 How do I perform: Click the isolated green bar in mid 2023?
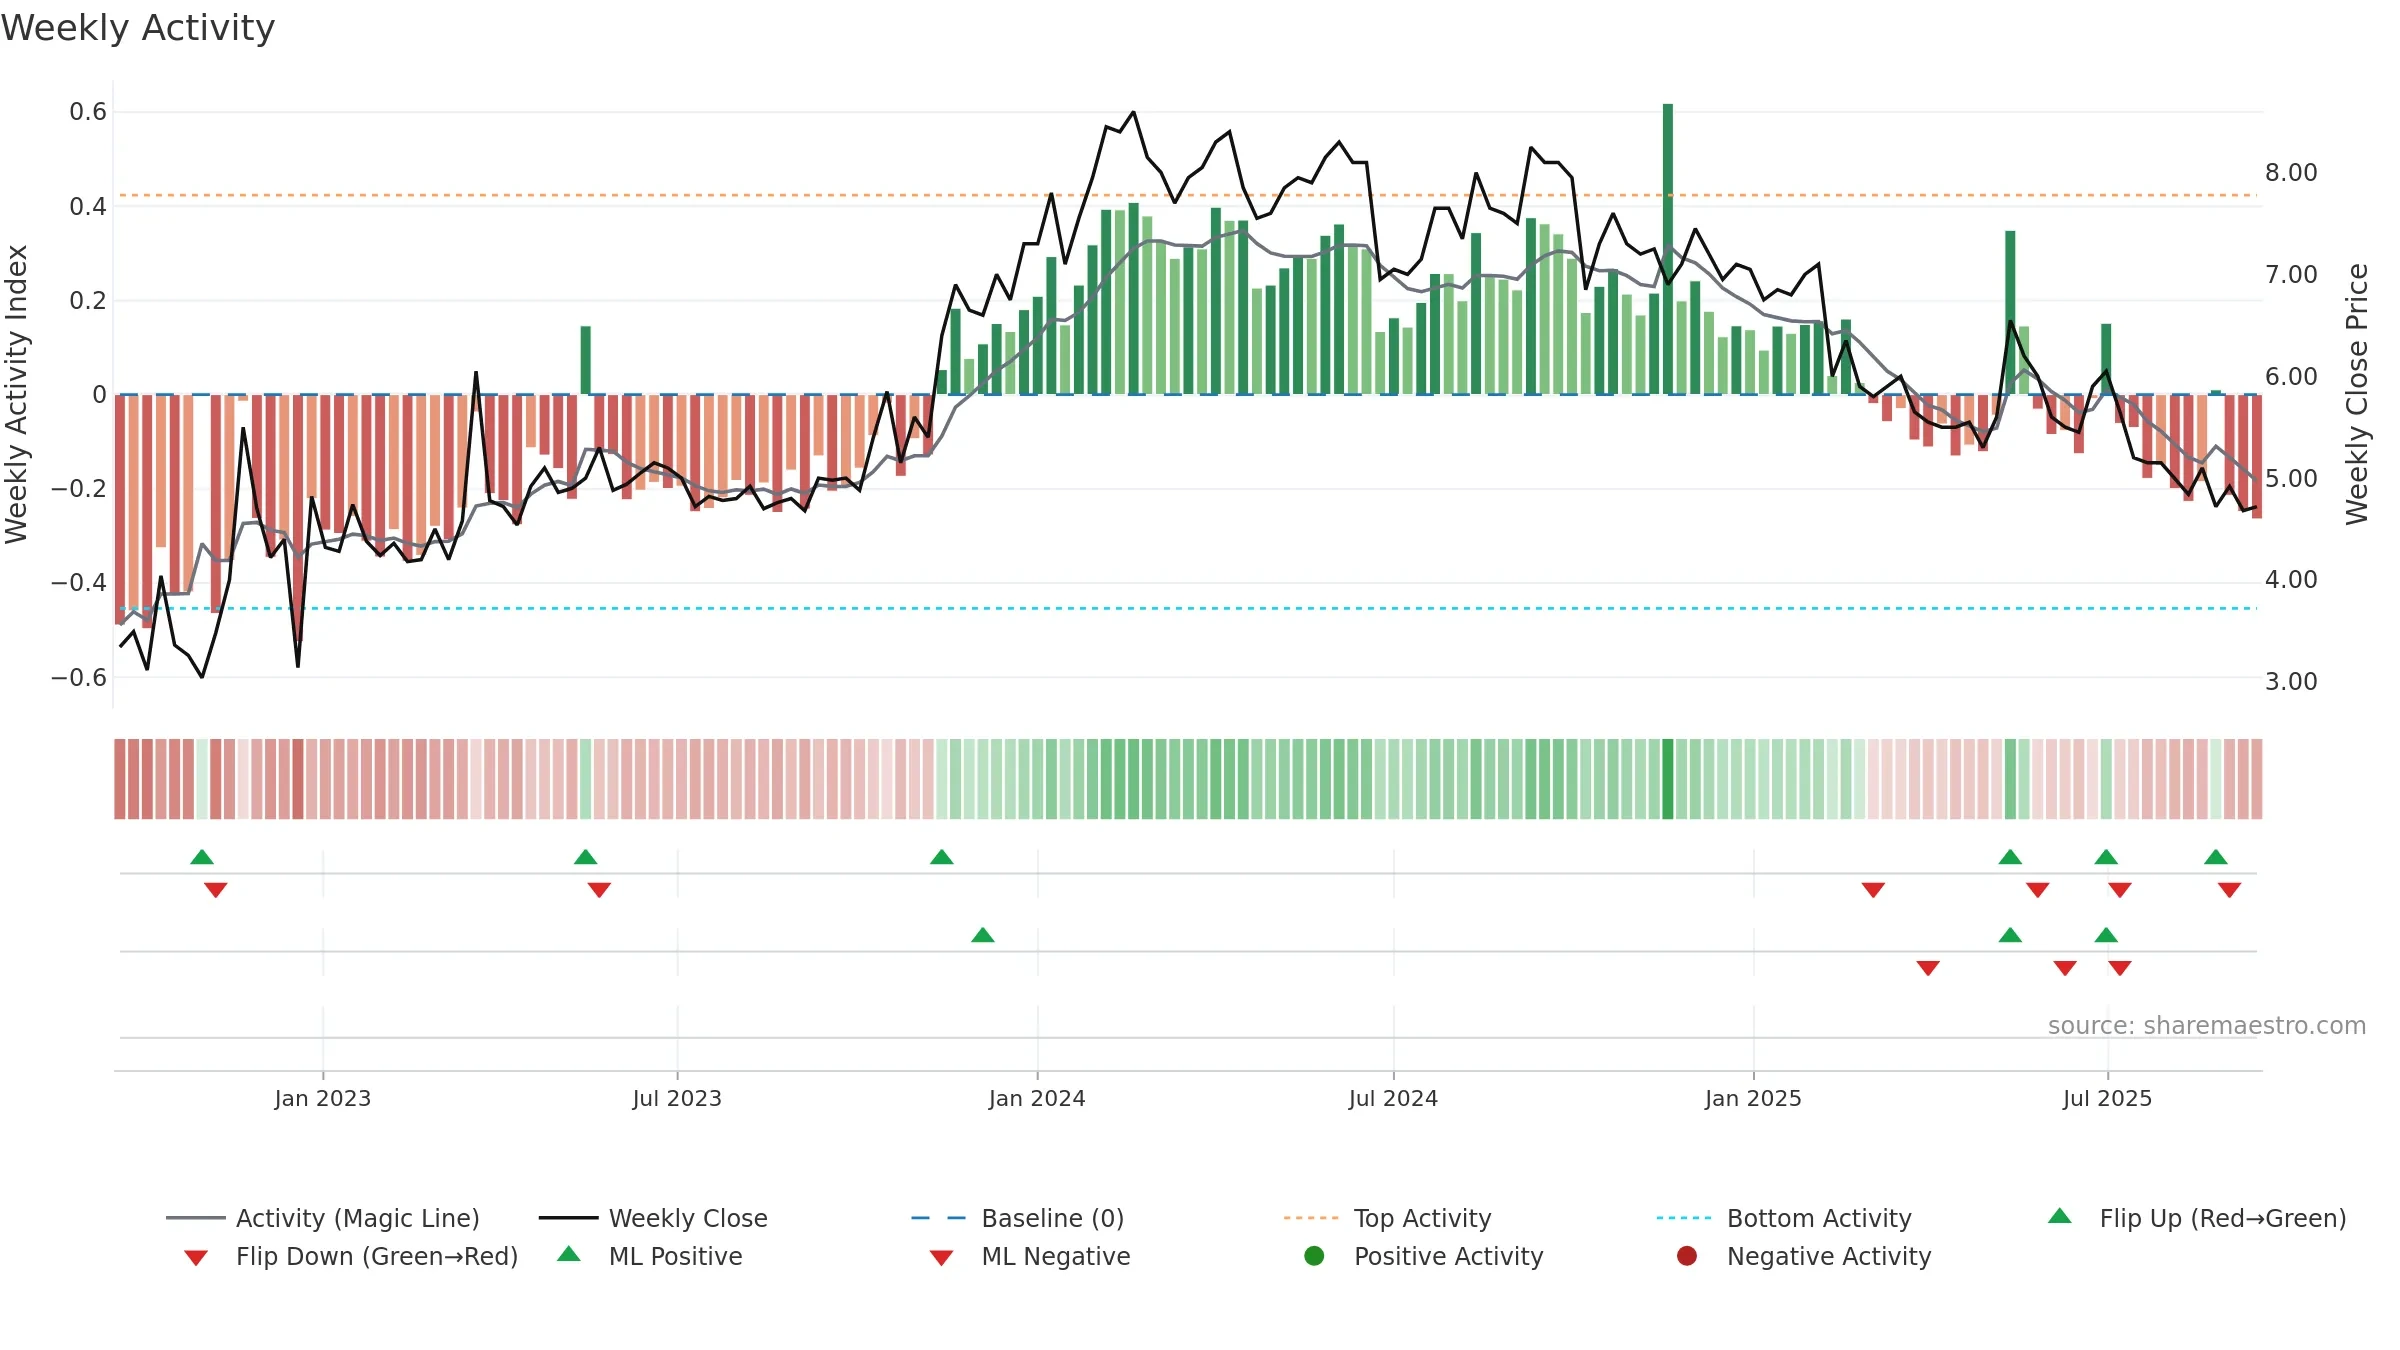point(586,360)
